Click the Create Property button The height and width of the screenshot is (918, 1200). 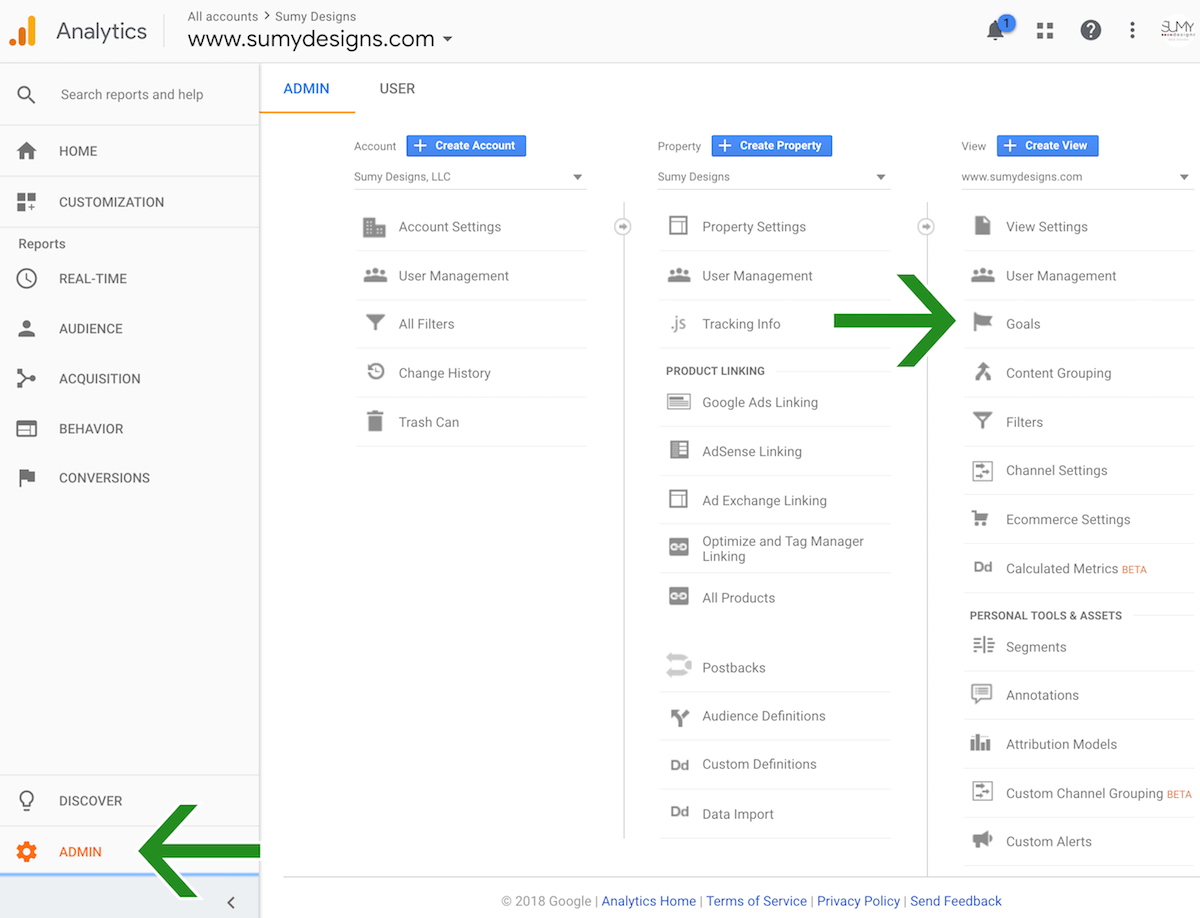(x=772, y=146)
